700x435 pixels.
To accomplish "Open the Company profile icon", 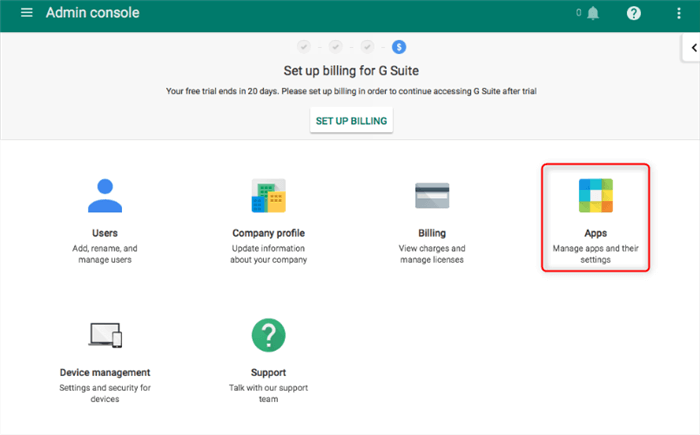I will 268,196.
